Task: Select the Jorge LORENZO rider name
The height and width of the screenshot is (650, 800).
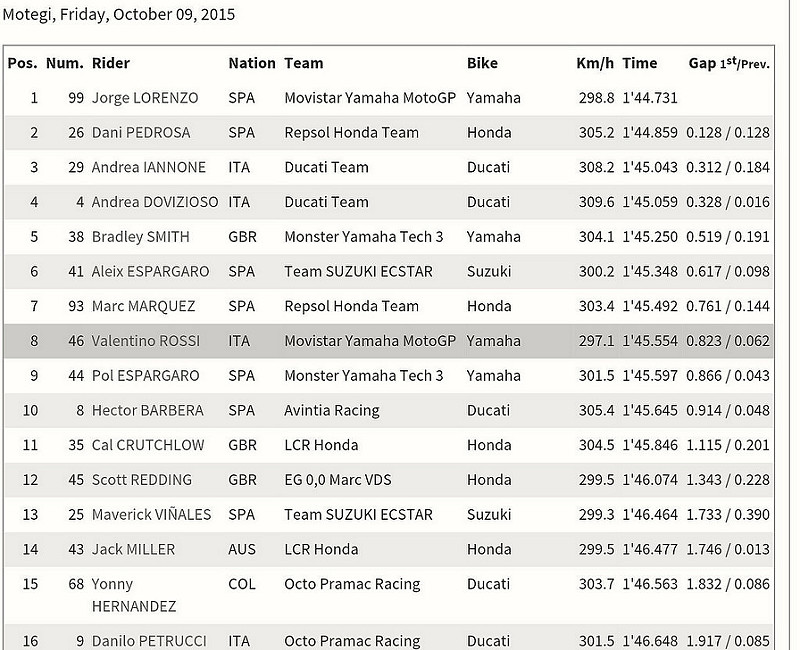Action: pyautogui.click(x=145, y=98)
